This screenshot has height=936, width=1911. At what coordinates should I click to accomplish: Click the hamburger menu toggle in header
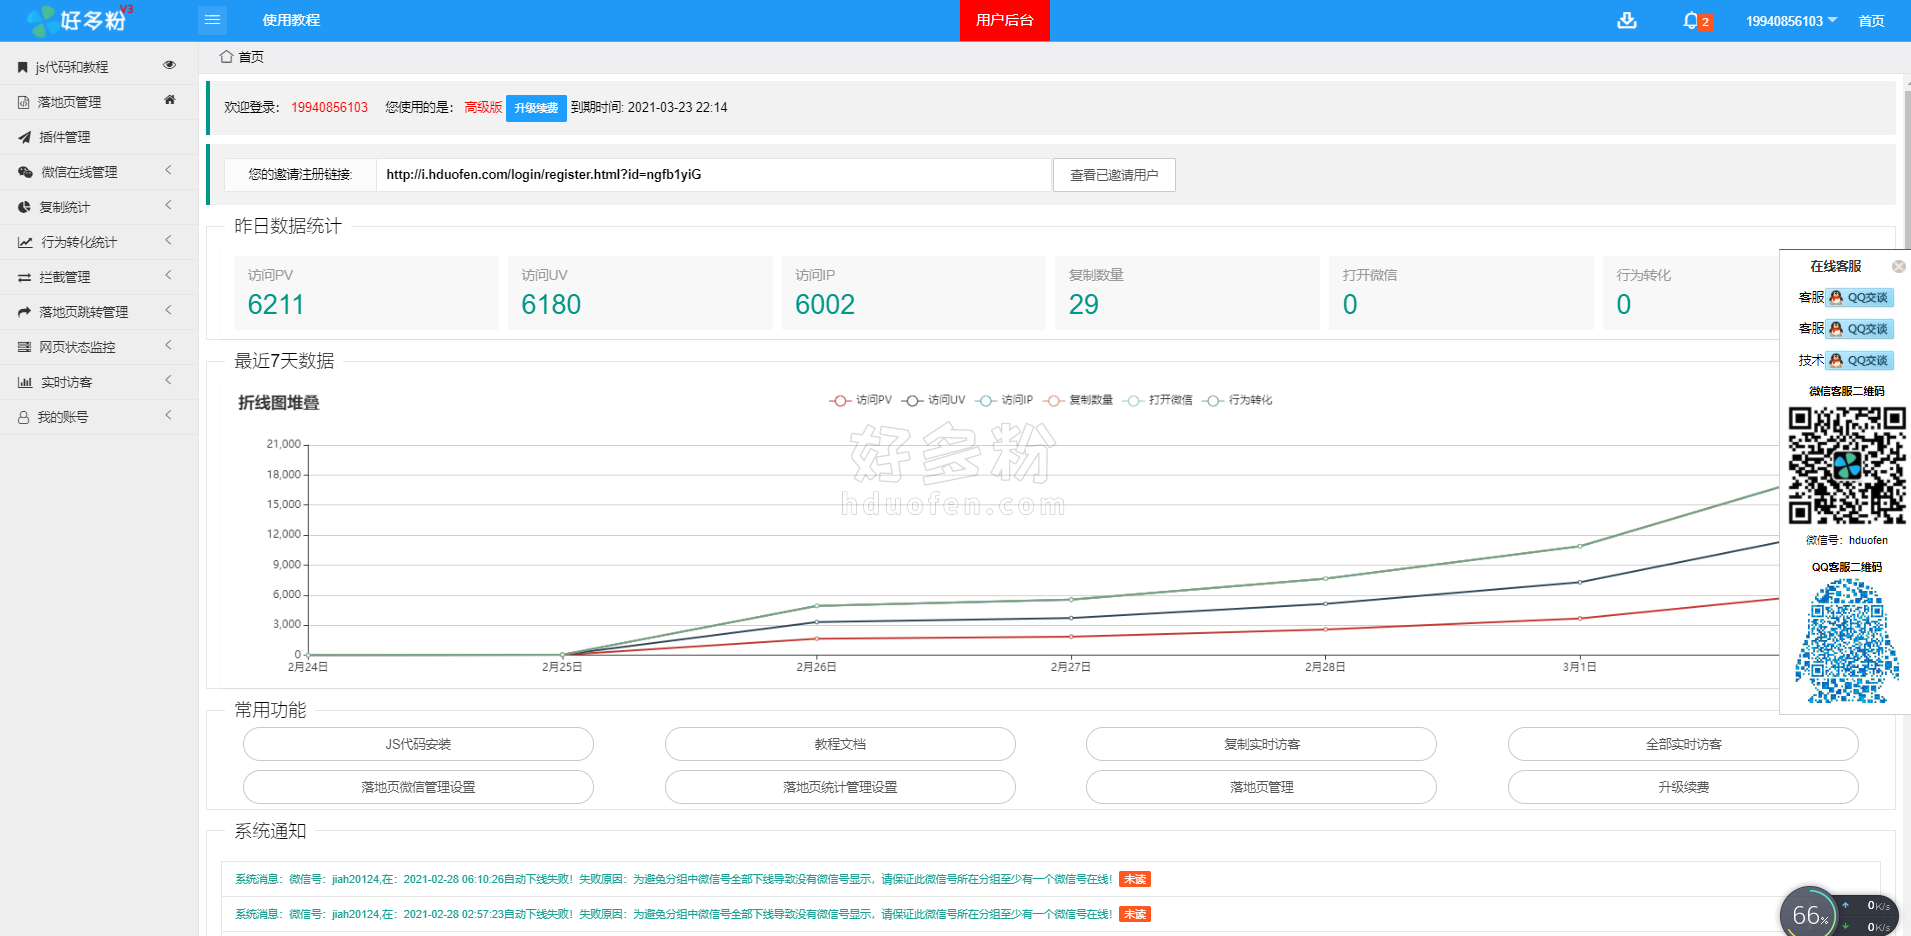[x=212, y=20]
